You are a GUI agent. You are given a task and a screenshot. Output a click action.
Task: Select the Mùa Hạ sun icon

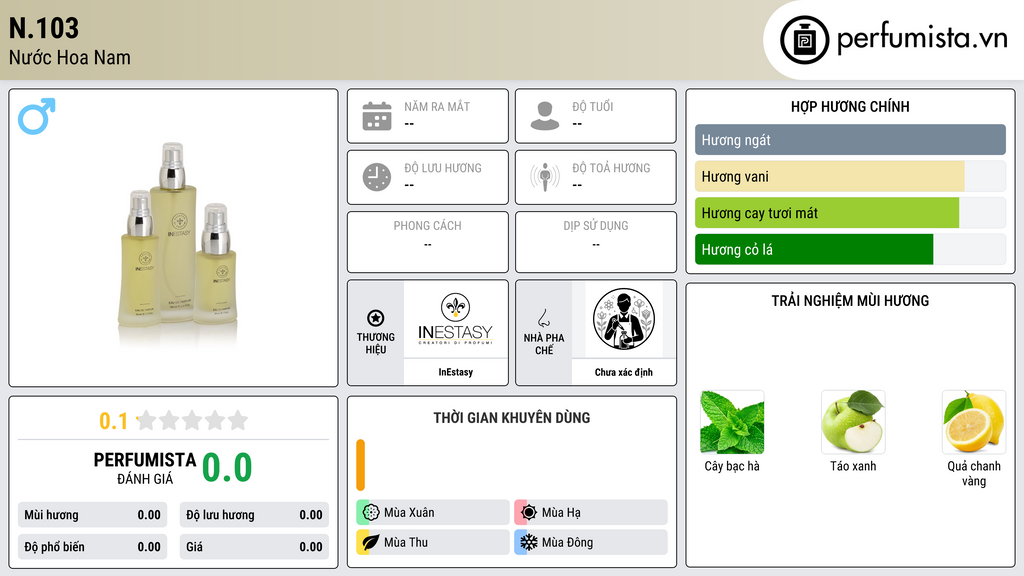coord(529,513)
